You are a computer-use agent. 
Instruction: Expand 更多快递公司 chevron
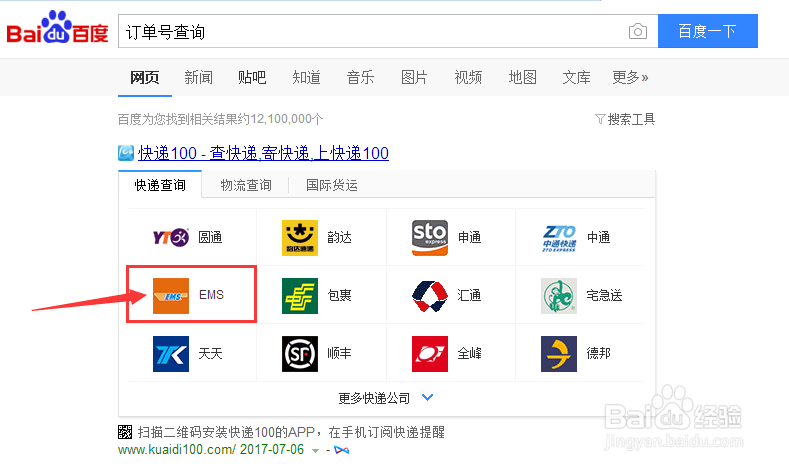tap(427, 397)
